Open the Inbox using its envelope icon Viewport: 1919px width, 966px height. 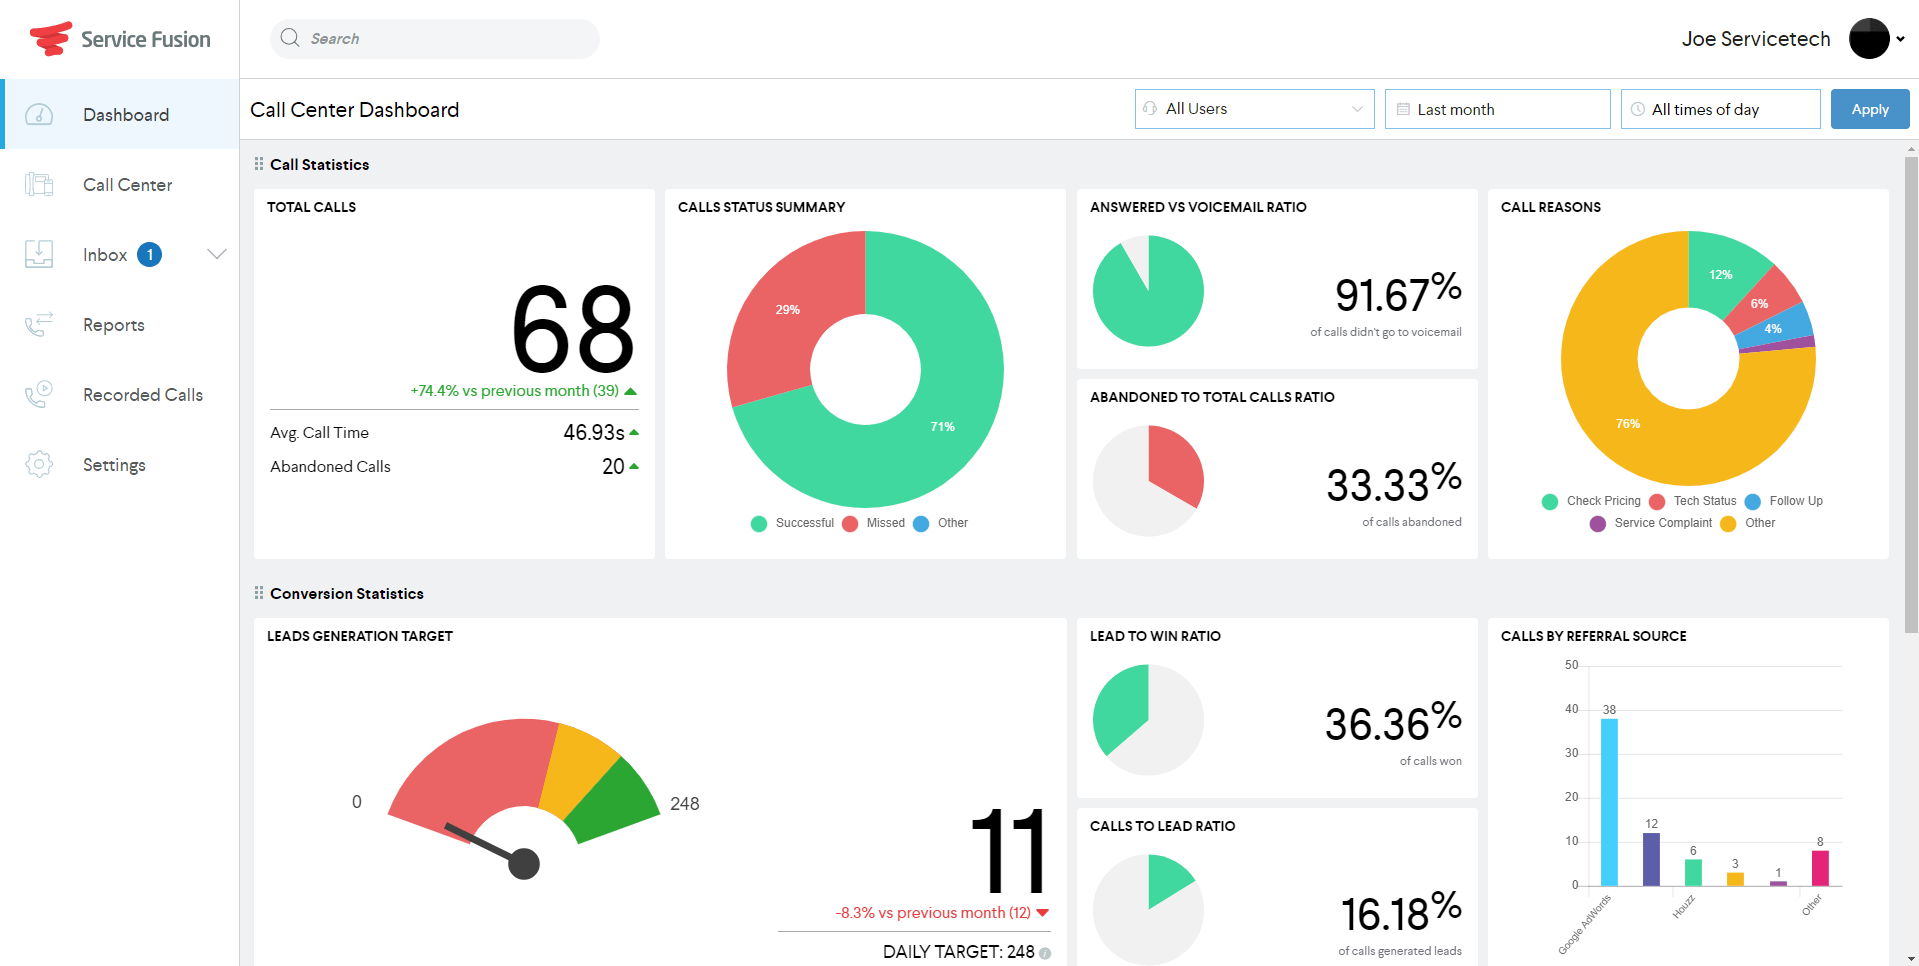point(39,254)
